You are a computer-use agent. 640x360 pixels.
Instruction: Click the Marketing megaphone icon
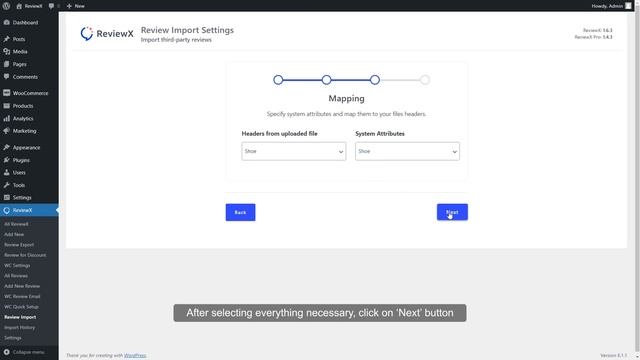pos(7,131)
